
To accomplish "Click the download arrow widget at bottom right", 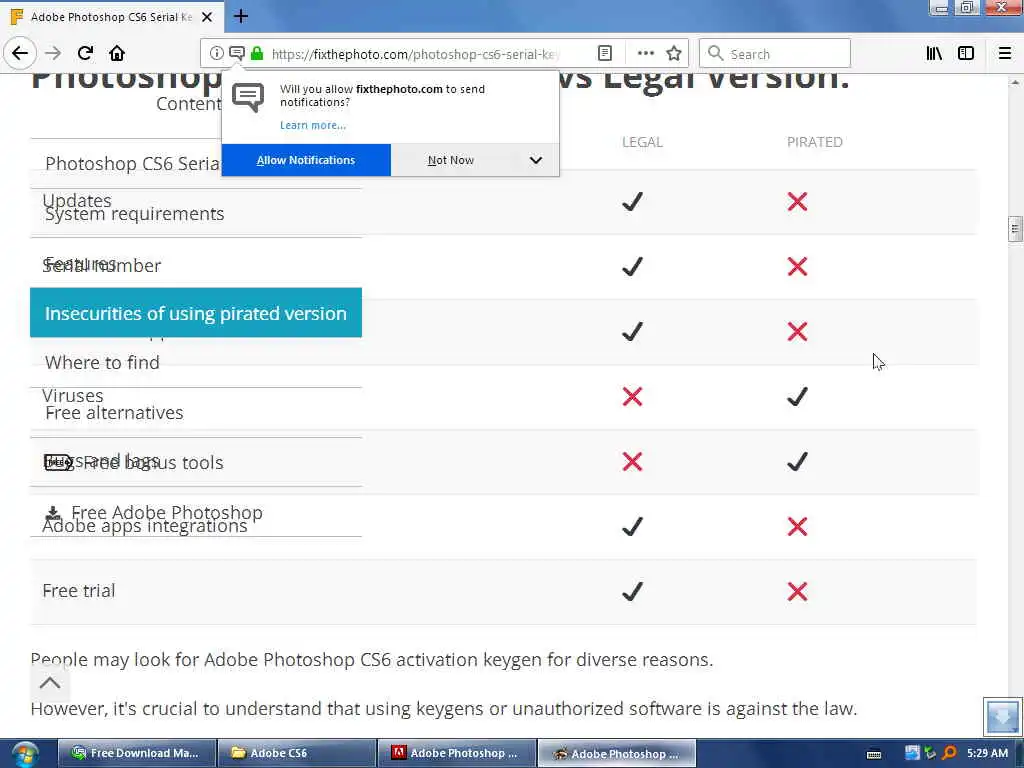I will (x=1002, y=716).
